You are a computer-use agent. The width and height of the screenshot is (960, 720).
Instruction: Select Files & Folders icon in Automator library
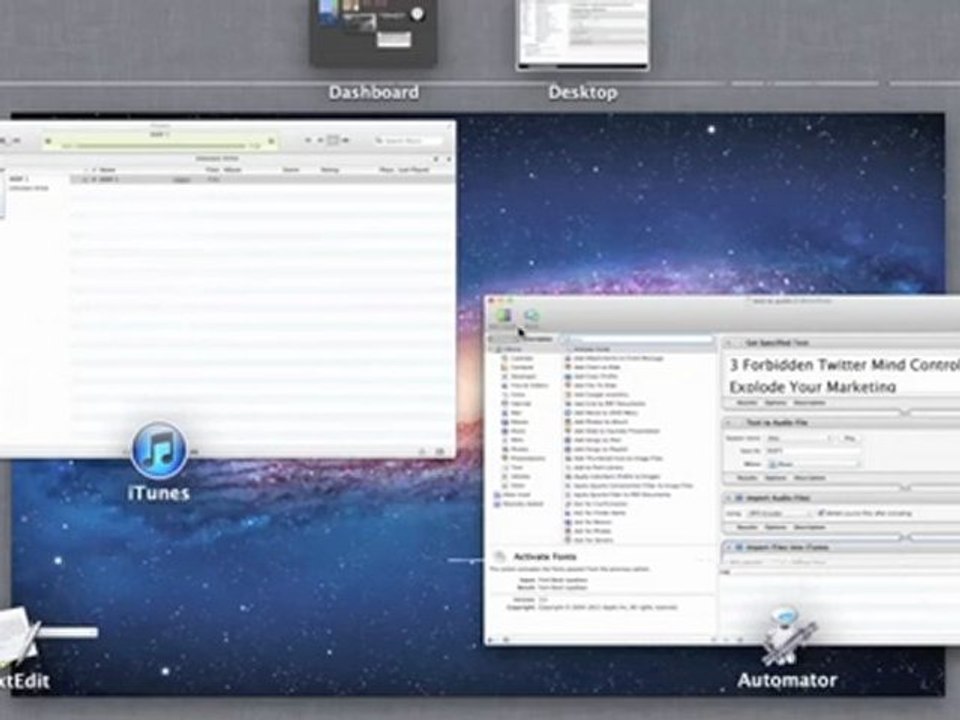point(504,386)
